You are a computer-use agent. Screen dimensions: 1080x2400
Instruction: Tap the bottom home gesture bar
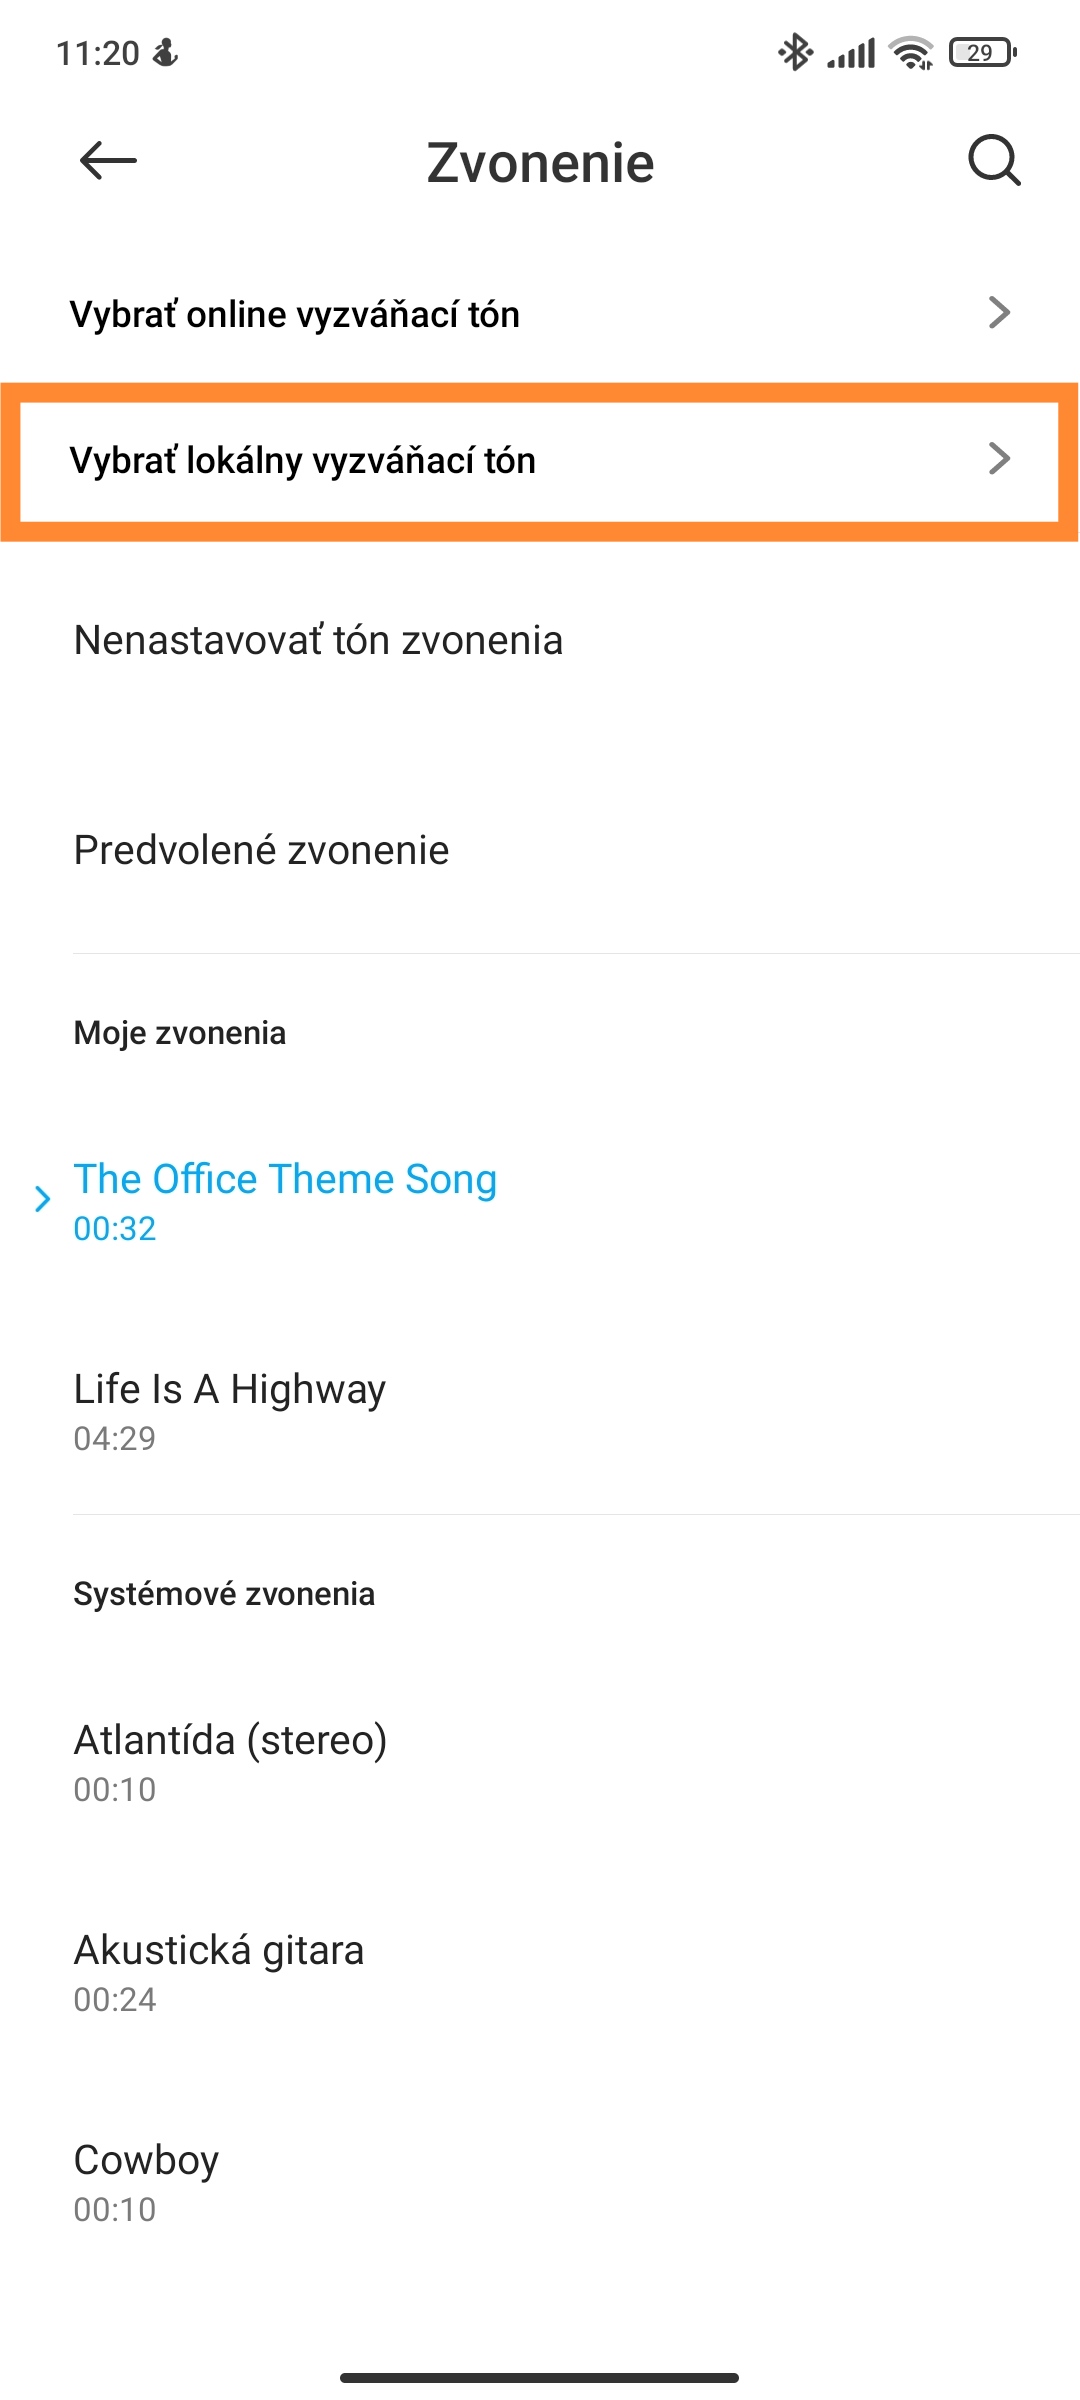540,2377
